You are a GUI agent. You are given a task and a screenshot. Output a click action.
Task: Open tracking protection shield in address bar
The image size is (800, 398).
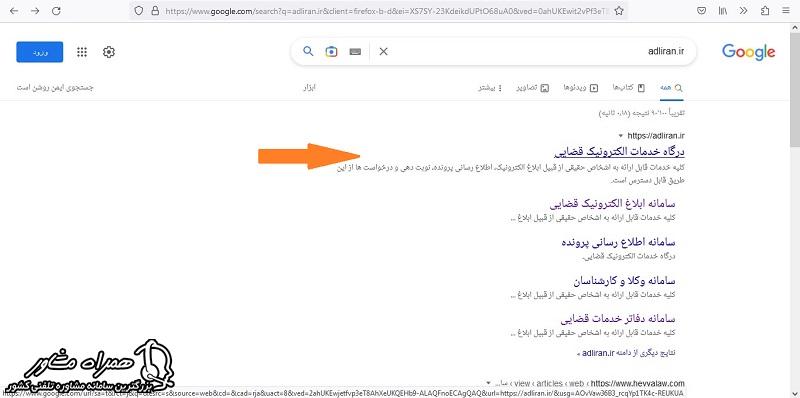(139, 11)
